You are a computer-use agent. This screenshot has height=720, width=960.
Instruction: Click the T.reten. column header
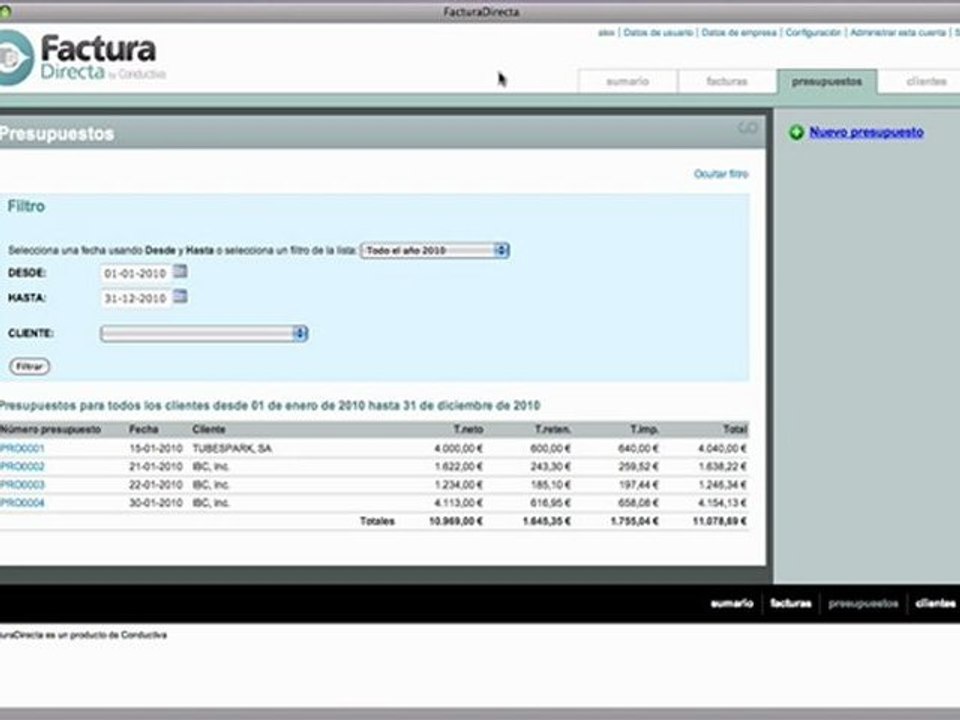click(553, 430)
